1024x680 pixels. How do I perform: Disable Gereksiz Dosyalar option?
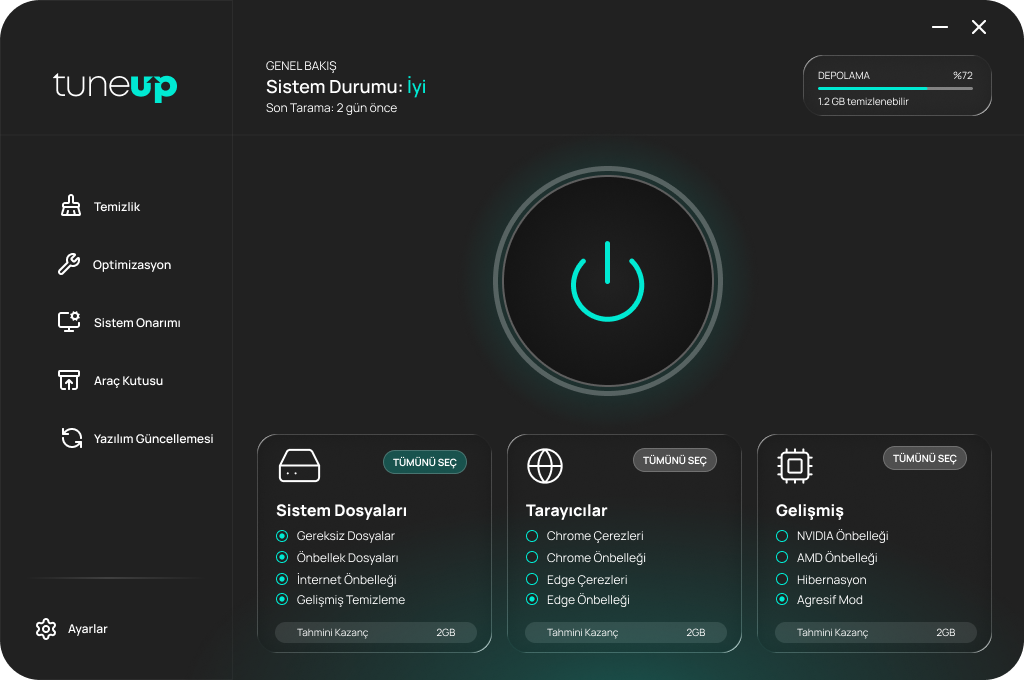pos(281,536)
